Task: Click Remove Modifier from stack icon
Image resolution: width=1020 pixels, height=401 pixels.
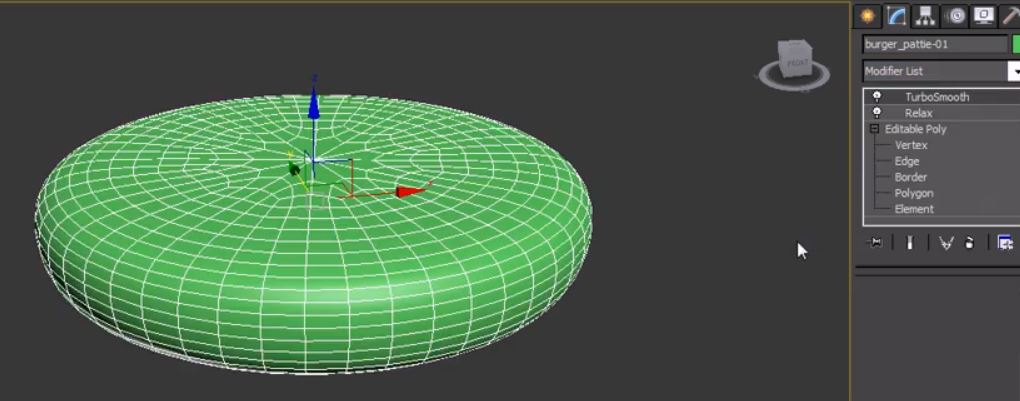Action: tap(969, 243)
